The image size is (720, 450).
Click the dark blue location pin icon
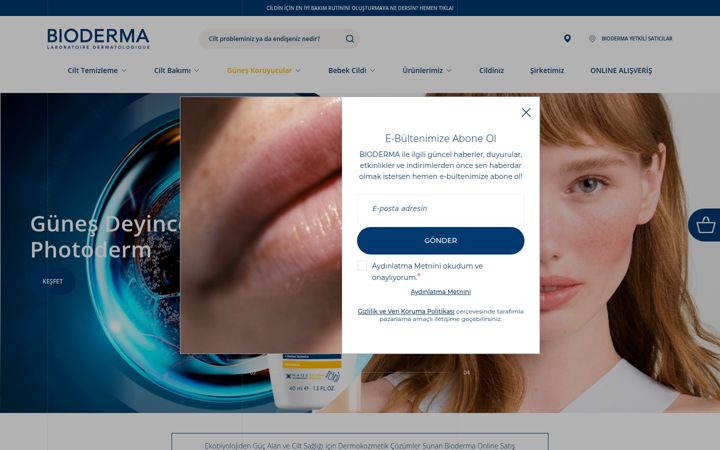tap(567, 39)
